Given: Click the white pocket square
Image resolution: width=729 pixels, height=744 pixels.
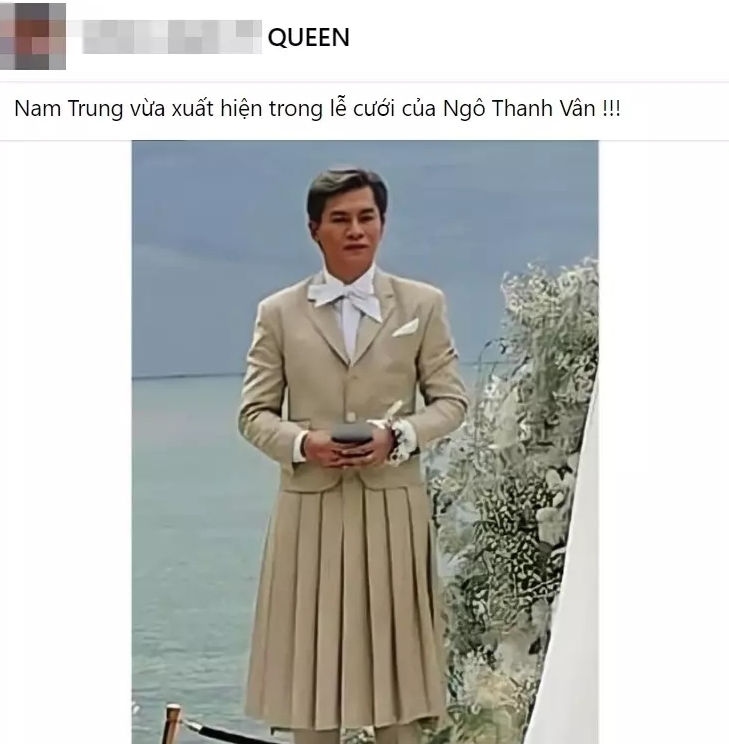Looking at the screenshot, I should 406,328.
